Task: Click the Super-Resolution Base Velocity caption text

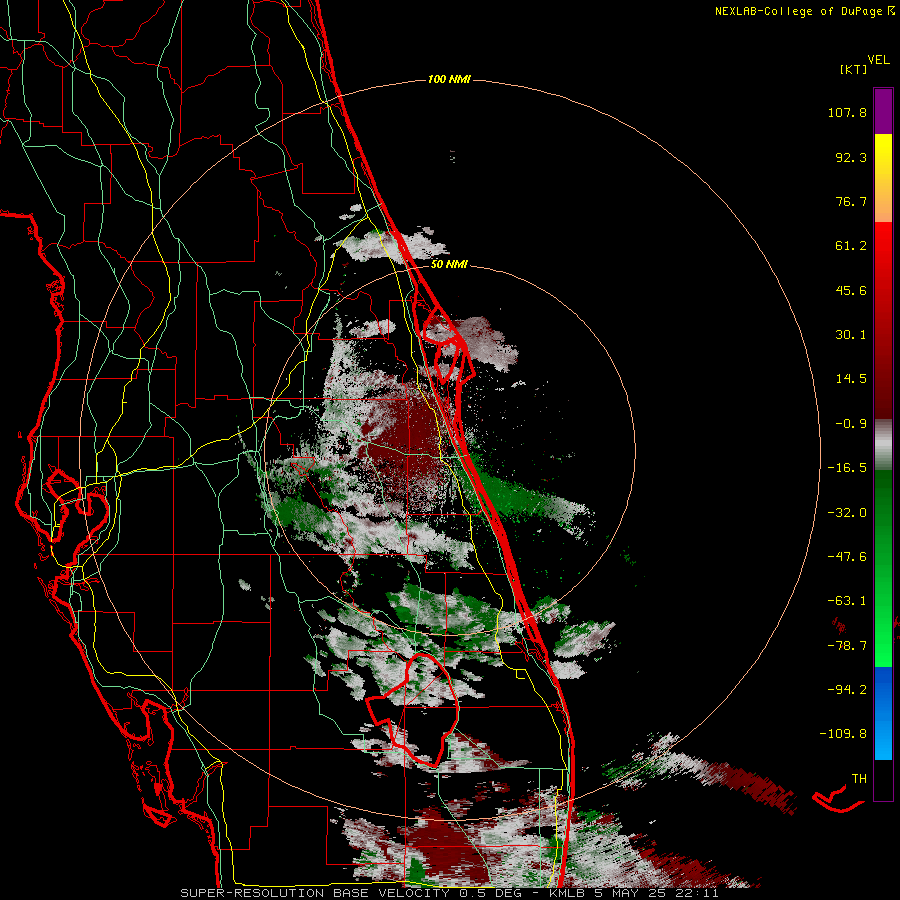Action: point(449,893)
